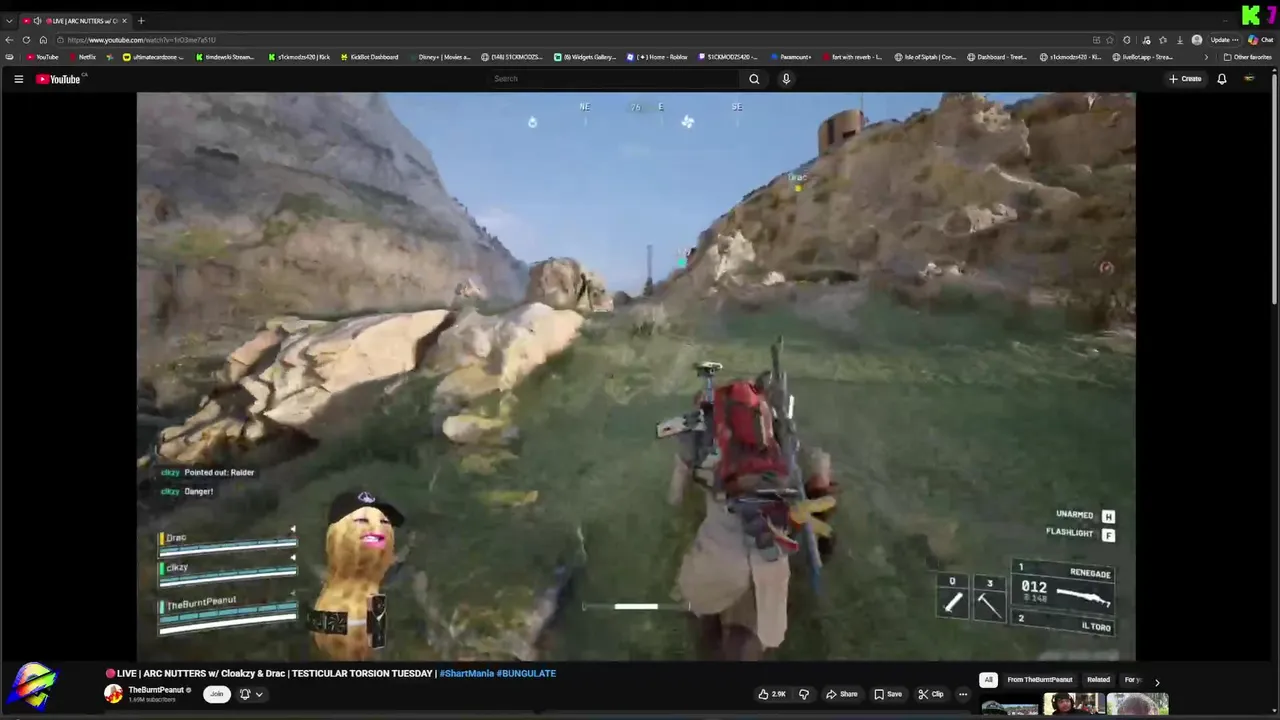Dislike the video with thumbs down
Viewport: 1280px width, 720px height.
(x=803, y=694)
